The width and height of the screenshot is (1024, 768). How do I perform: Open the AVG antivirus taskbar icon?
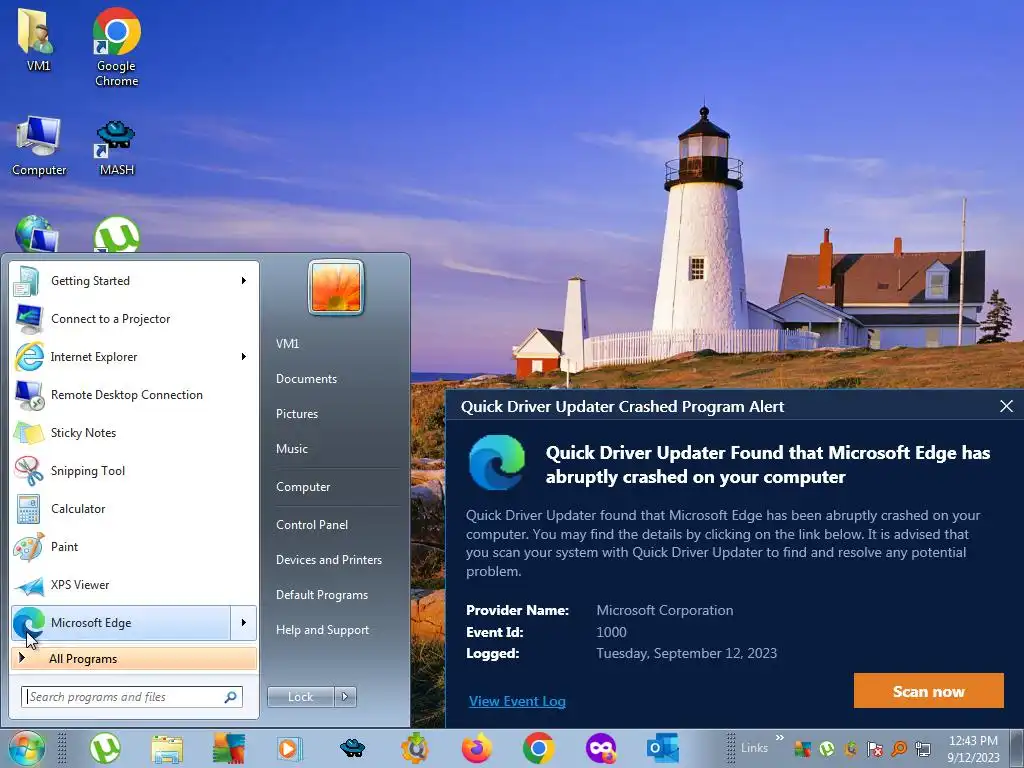(x=229, y=748)
